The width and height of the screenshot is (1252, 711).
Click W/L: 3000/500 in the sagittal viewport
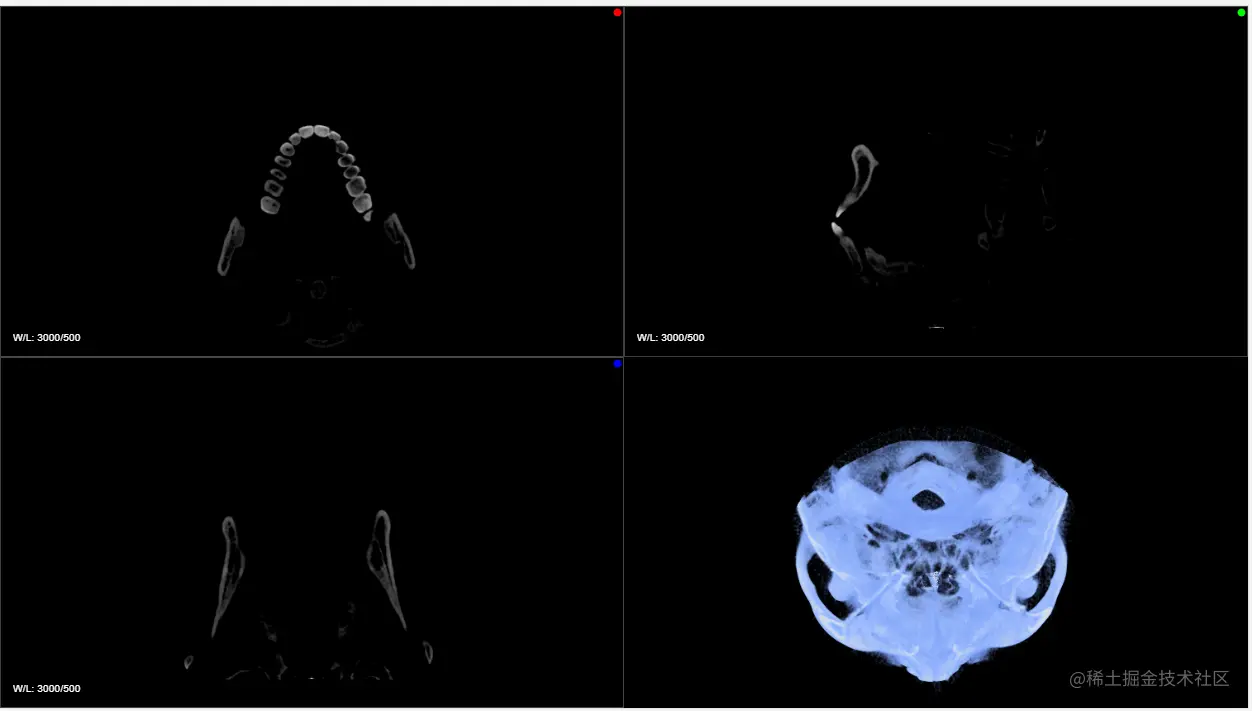[671, 338]
